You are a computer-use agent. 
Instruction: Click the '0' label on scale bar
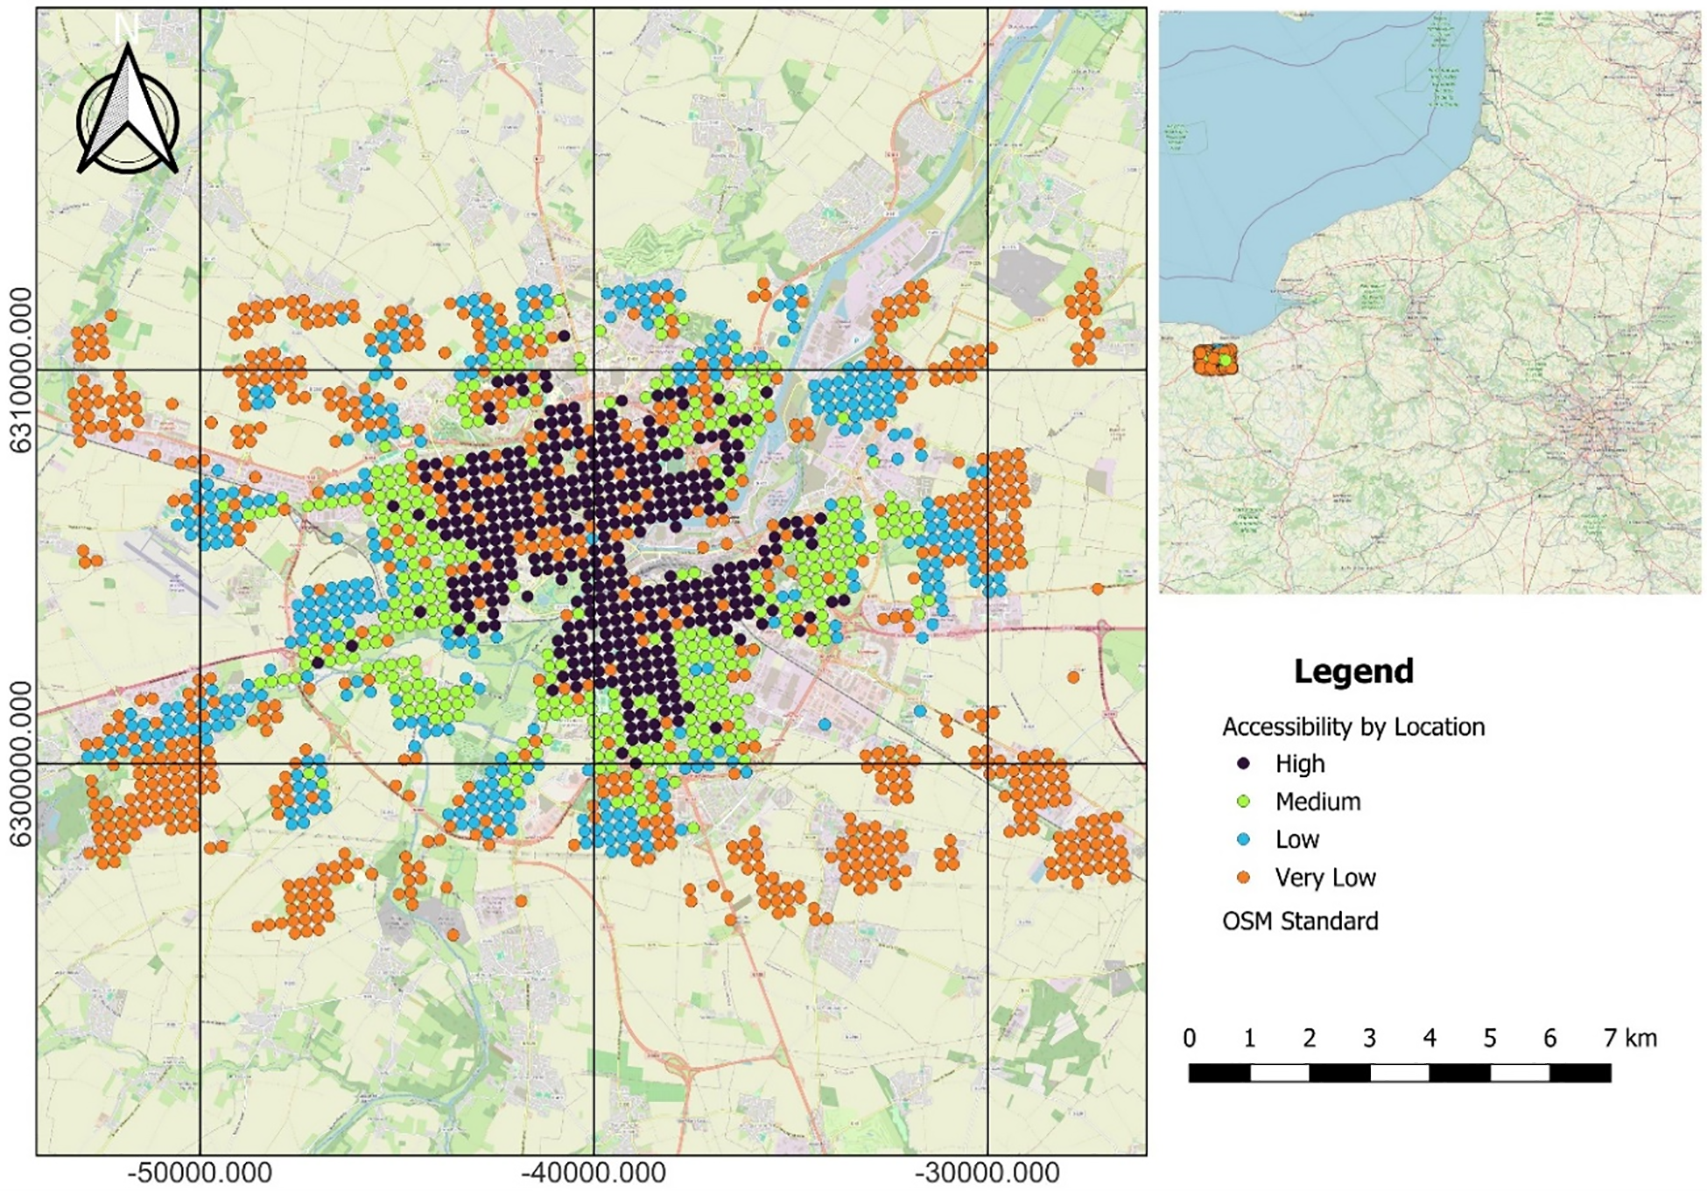point(1189,1038)
